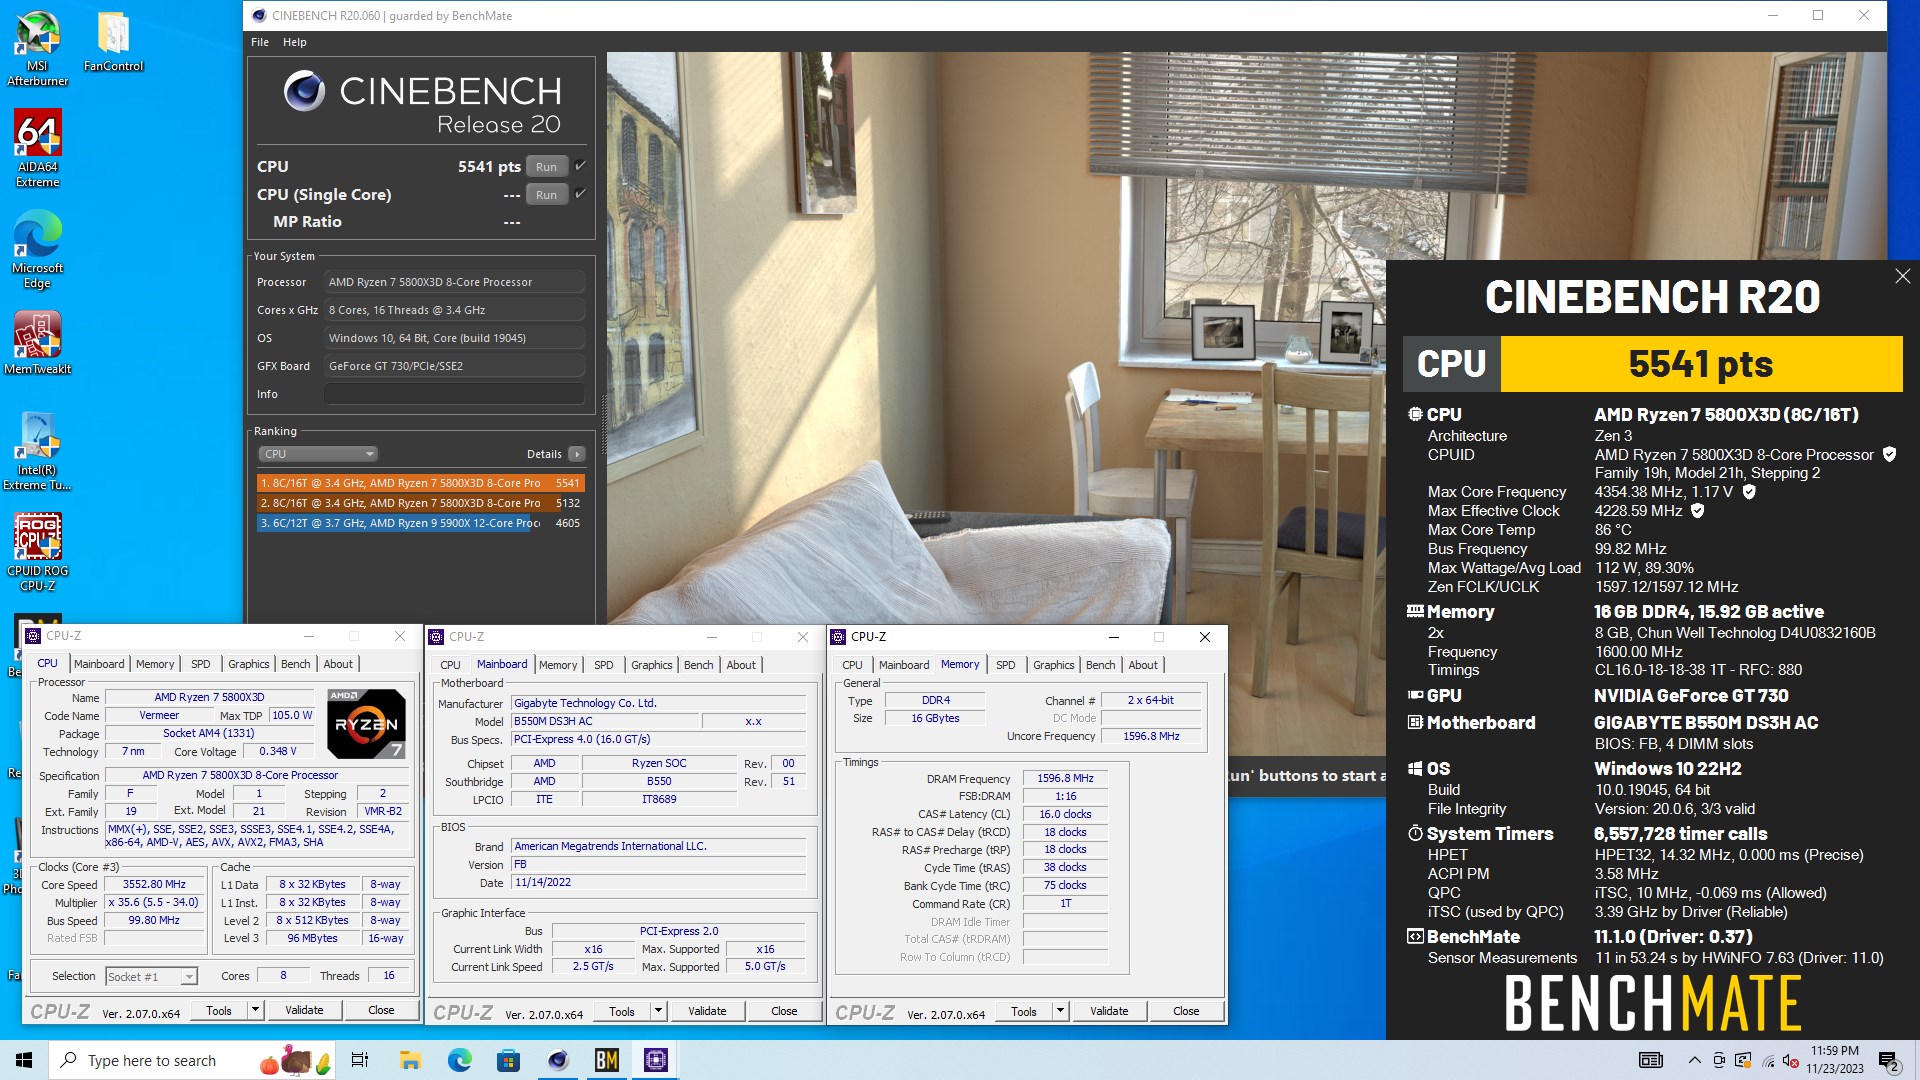Viewport: 1920px width, 1080px height.
Task: Expand the ranking Details arrow button
Action: pos(577,454)
